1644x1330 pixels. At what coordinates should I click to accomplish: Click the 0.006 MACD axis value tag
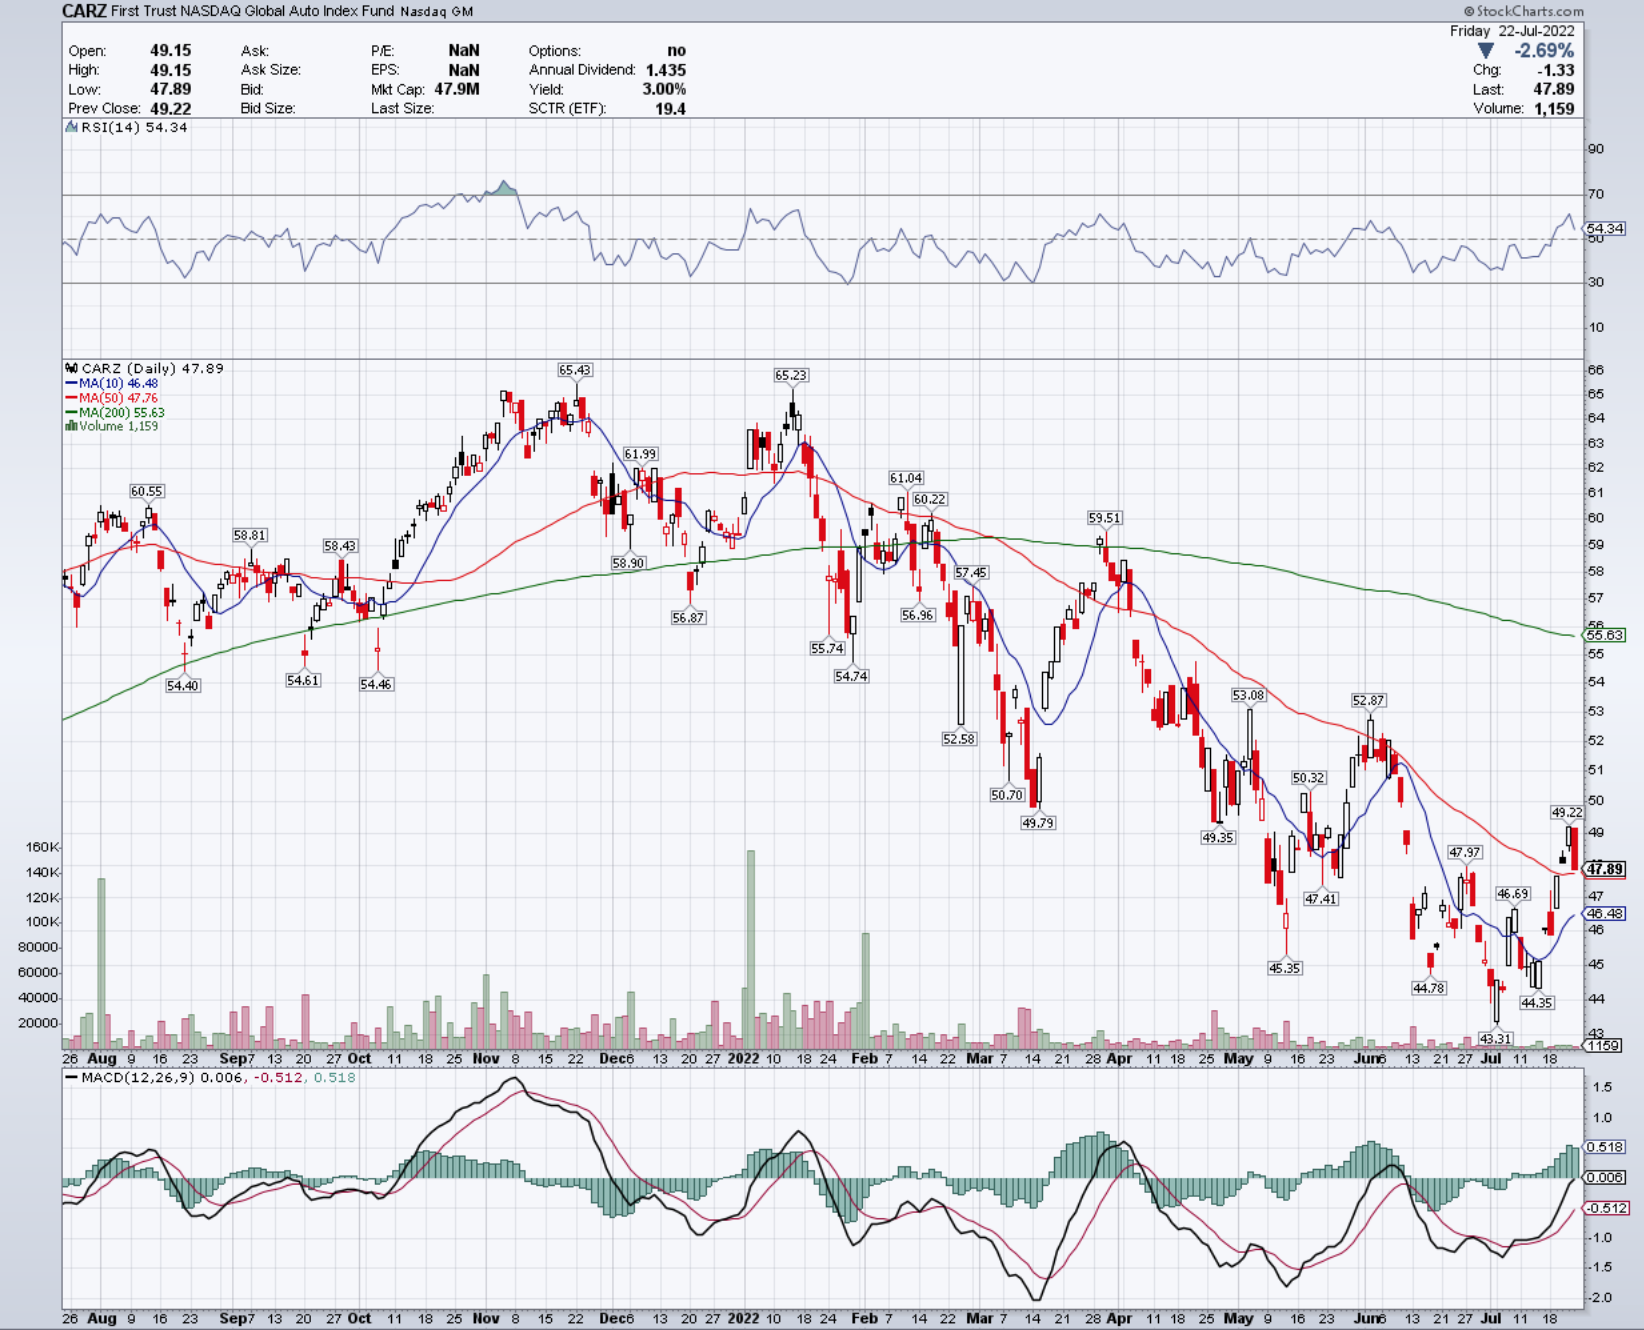[x=1605, y=1178]
